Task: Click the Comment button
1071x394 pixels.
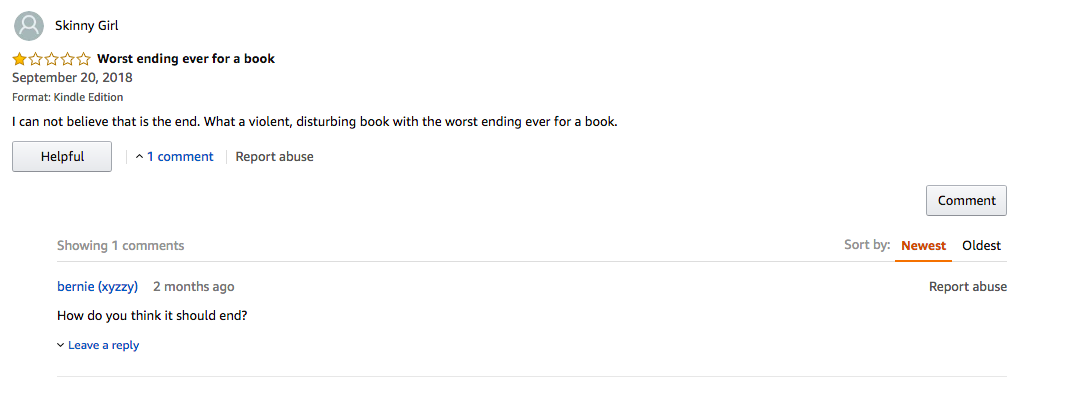Action: coord(966,201)
